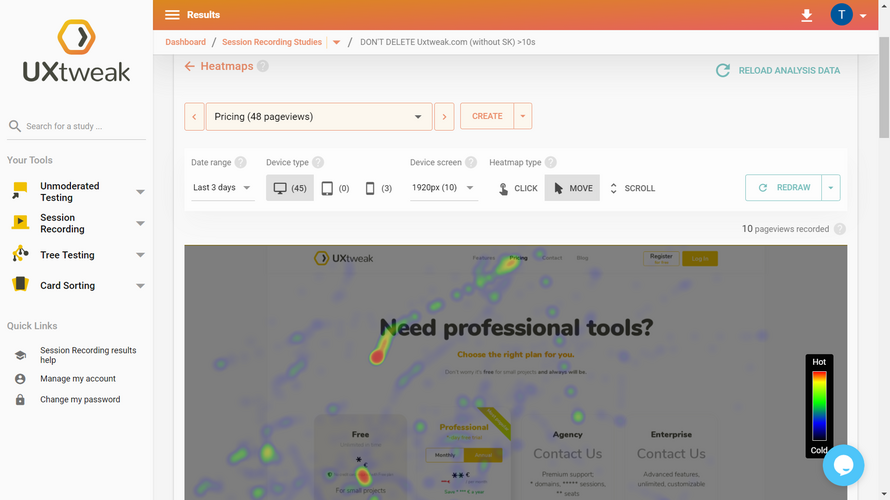Switch heatmap type to CLICK
The image size is (890, 500).
tap(518, 188)
